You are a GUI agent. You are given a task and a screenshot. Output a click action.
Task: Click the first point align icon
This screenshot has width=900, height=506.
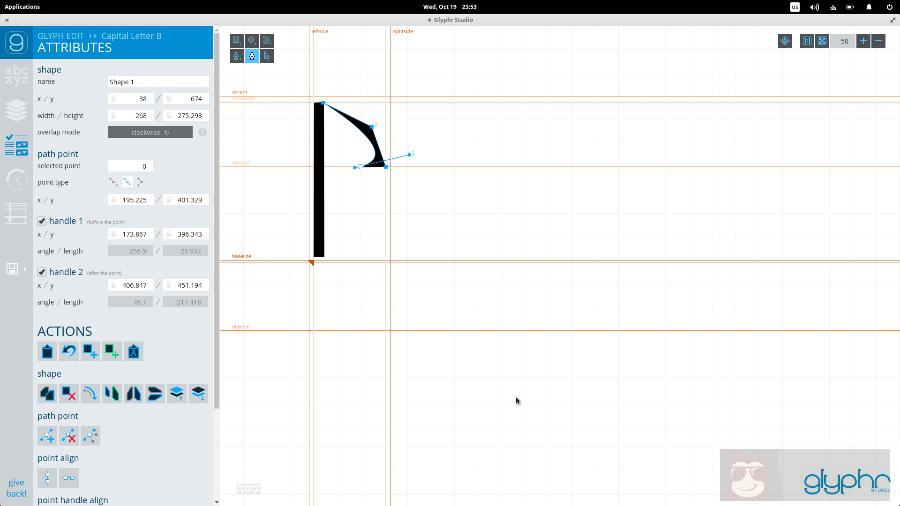point(47,478)
